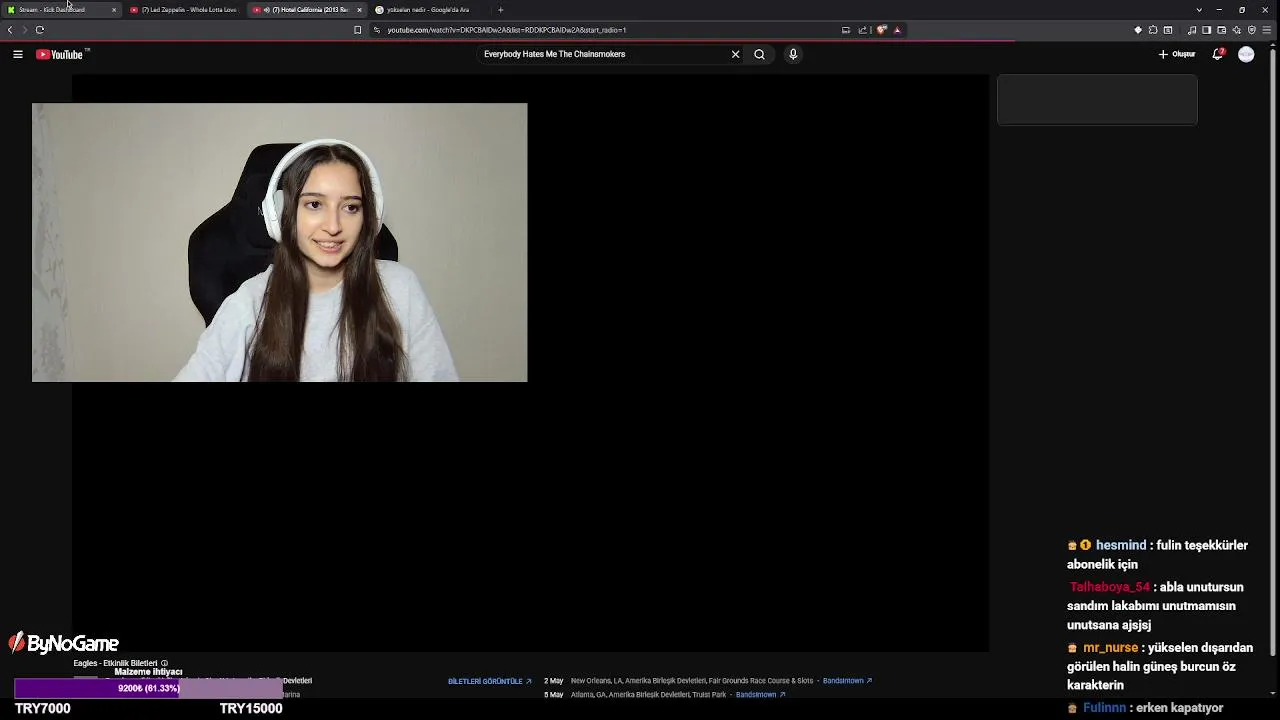Click the screenshot-style extension icon beside puzzle
This screenshot has width=1280, height=720.
(1168, 30)
